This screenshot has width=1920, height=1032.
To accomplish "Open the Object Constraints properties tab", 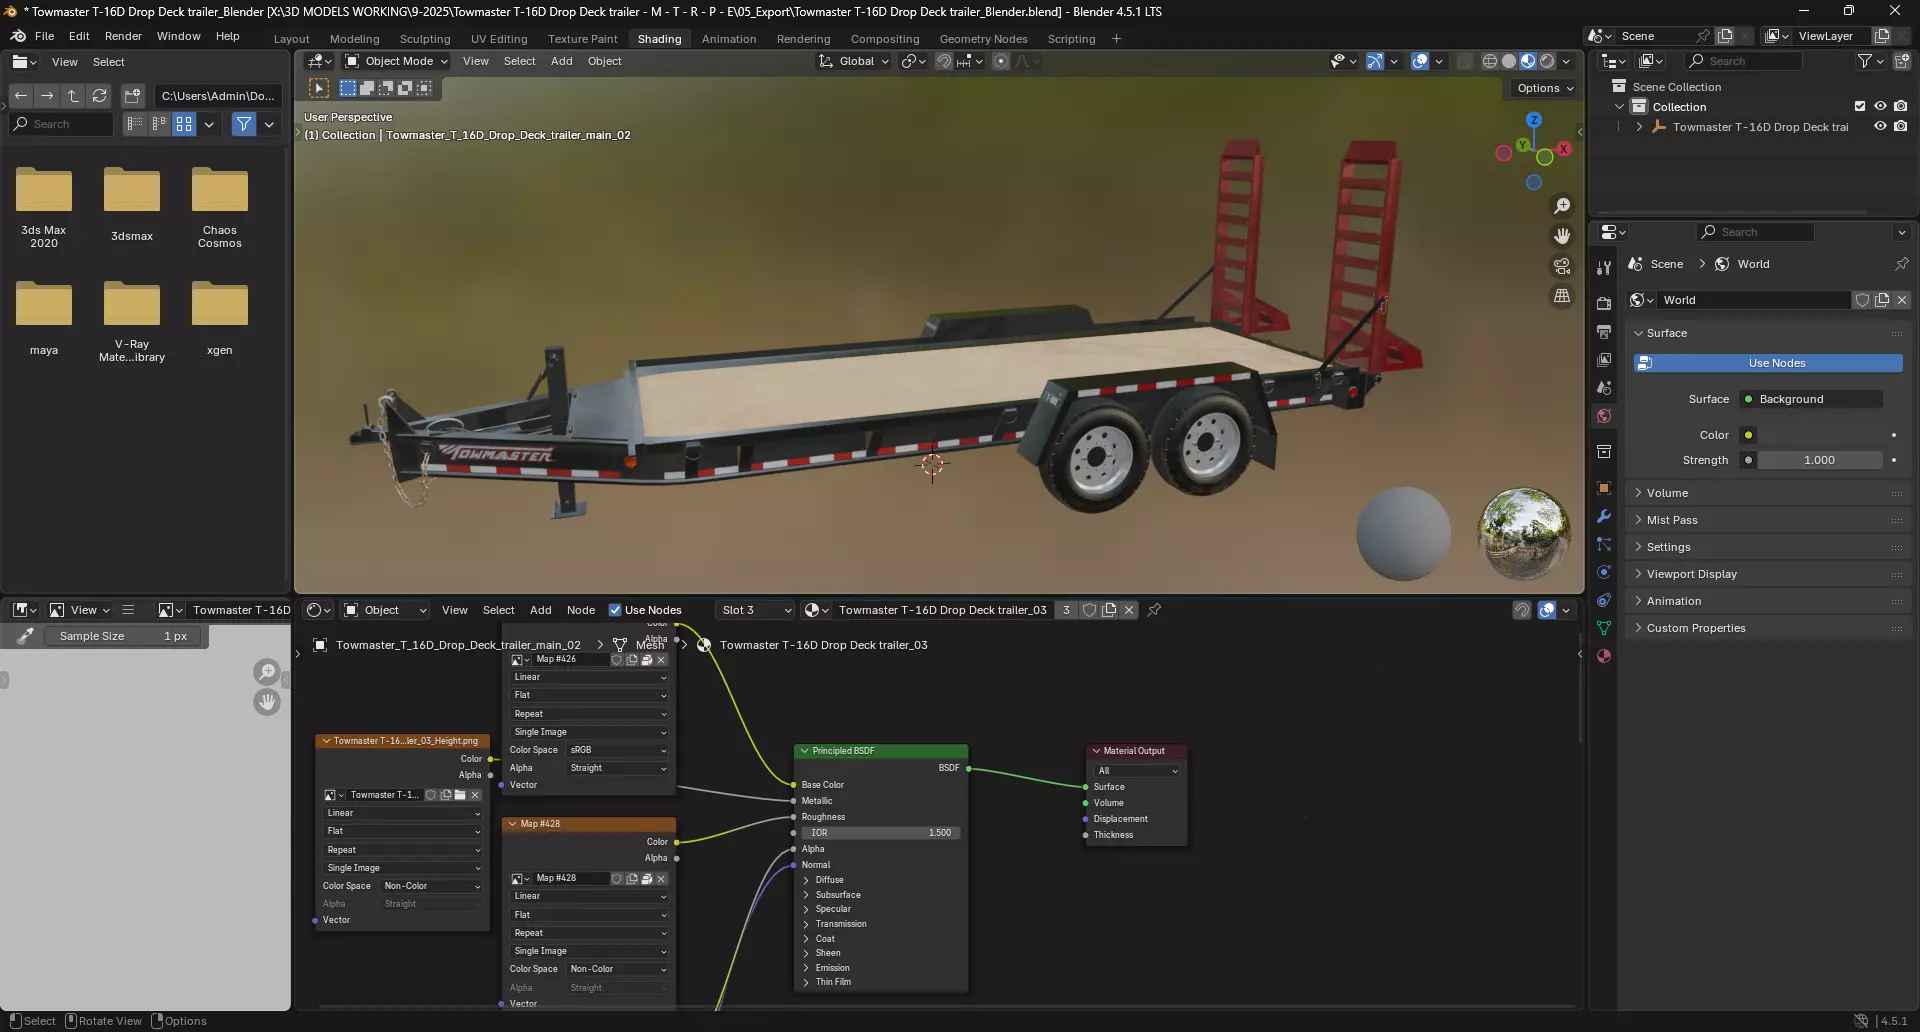I will [1604, 600].
